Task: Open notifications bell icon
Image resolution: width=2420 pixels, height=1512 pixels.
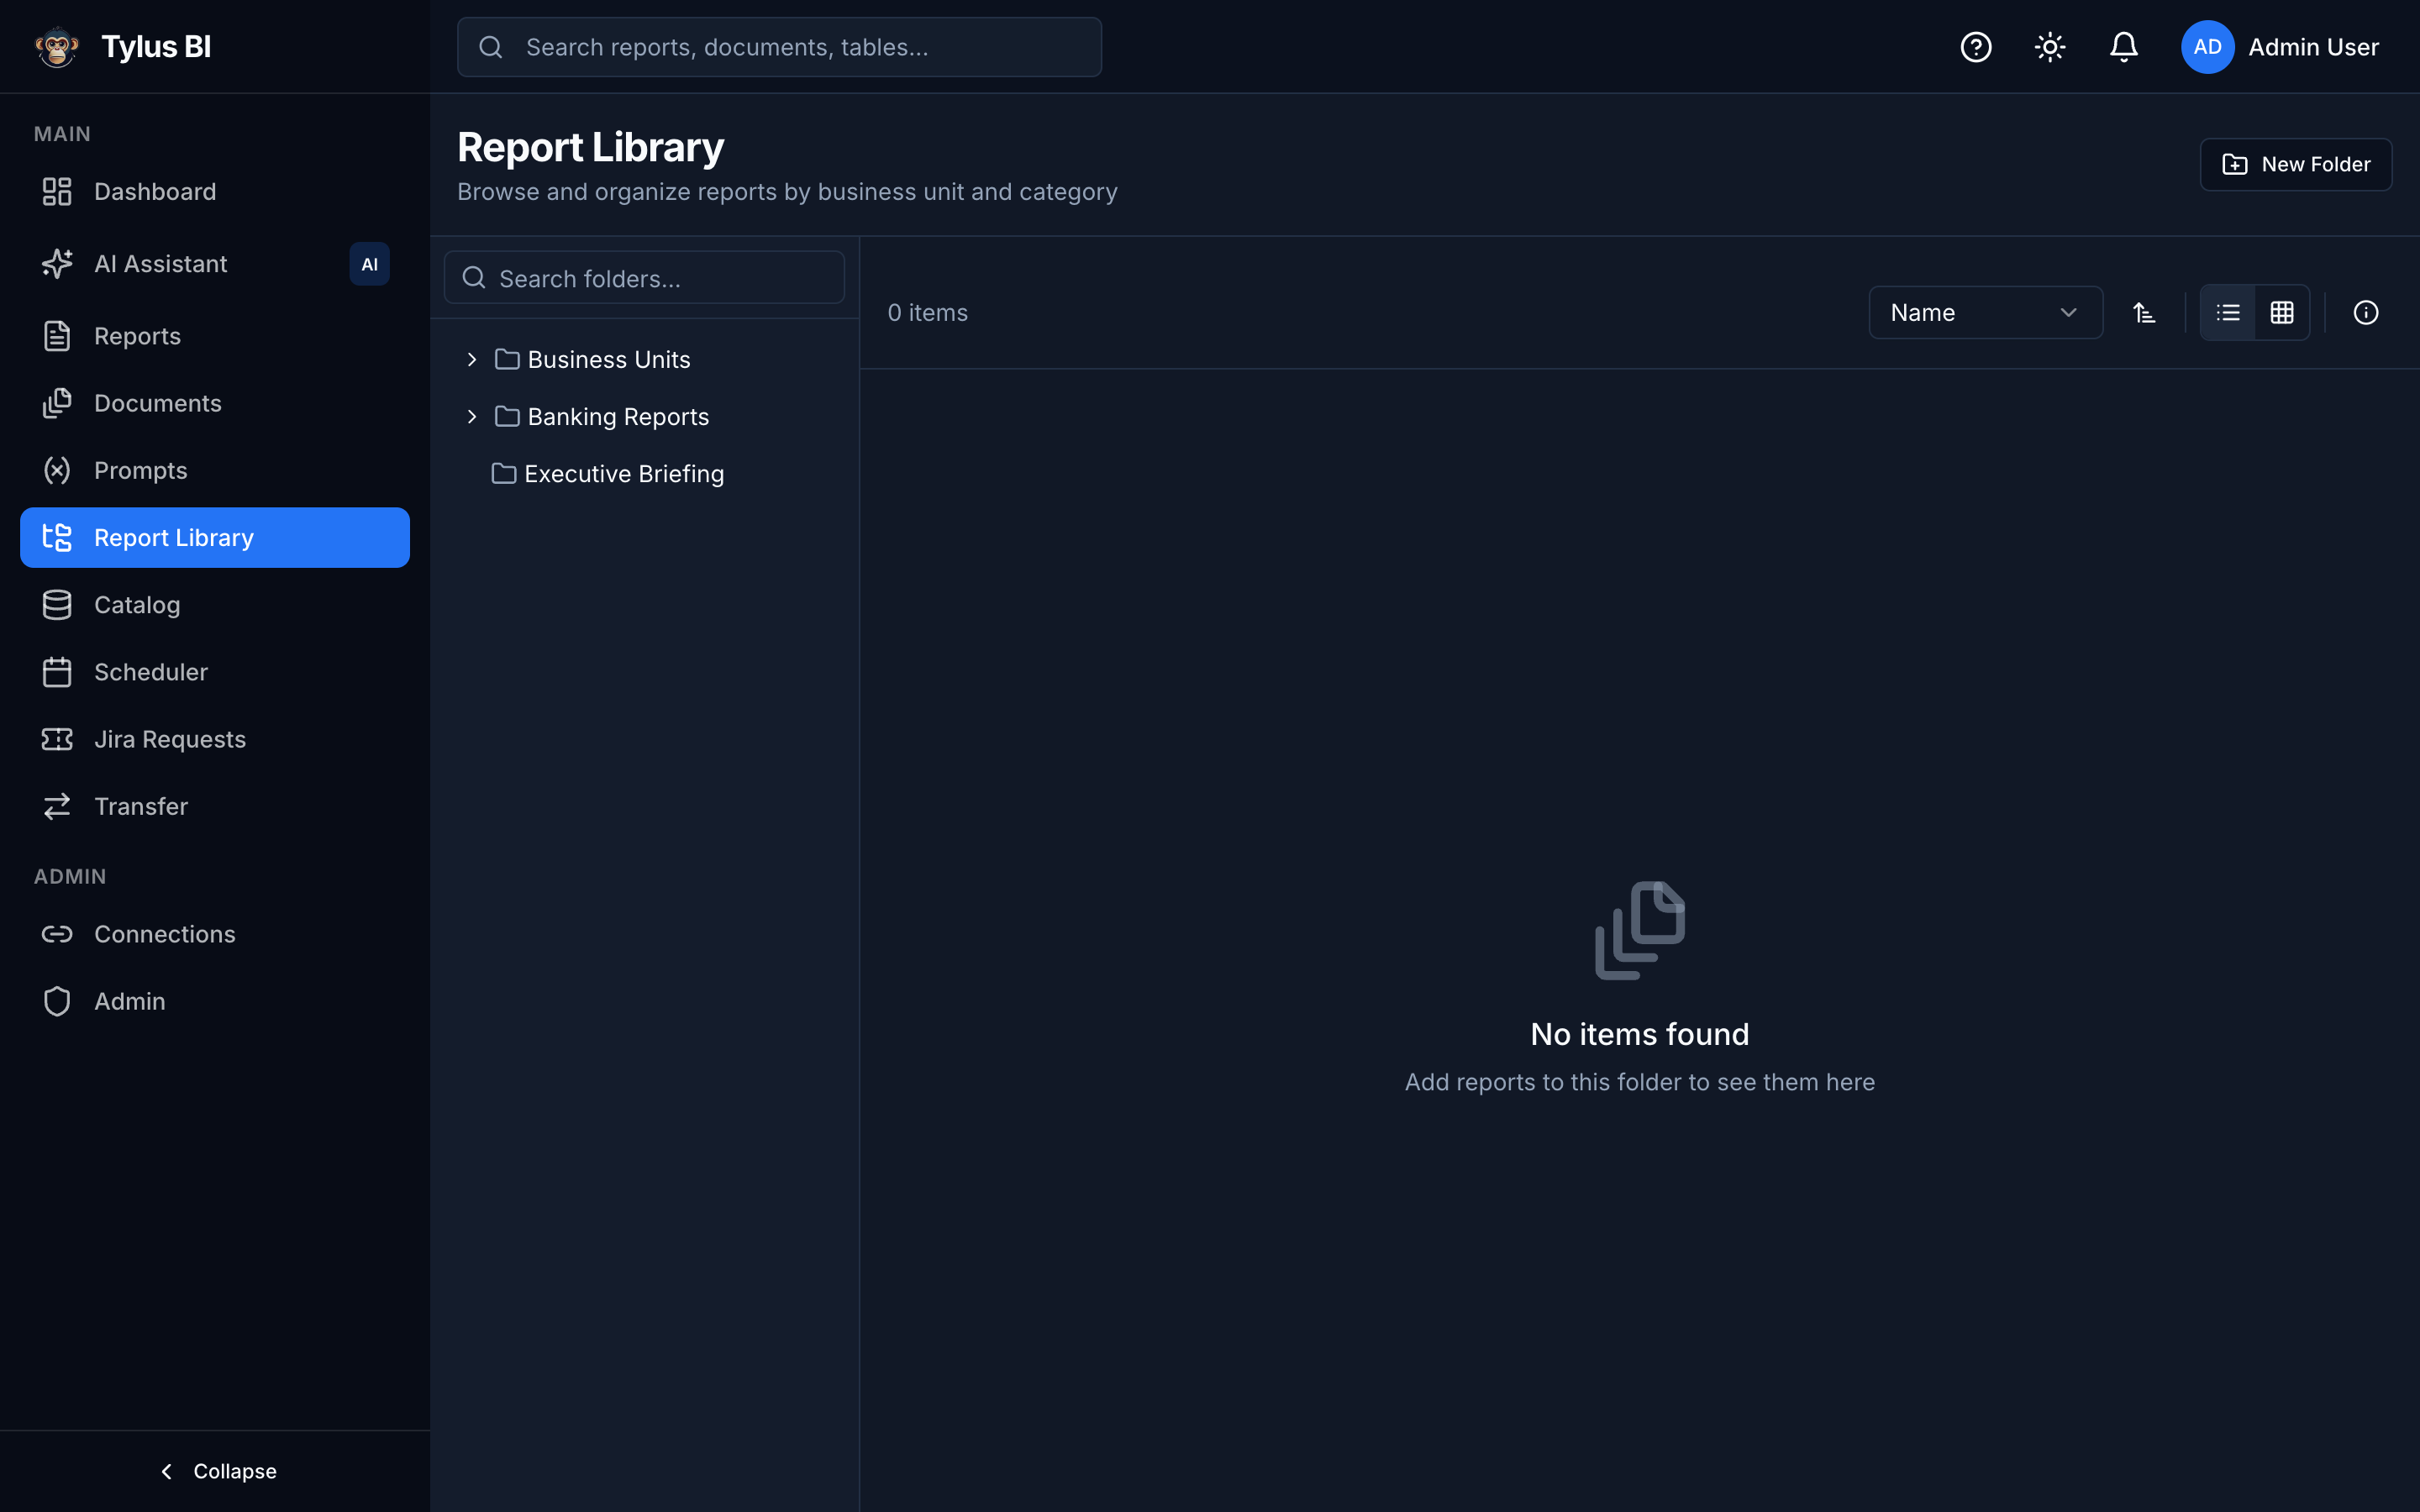Action: point(2123,47)
